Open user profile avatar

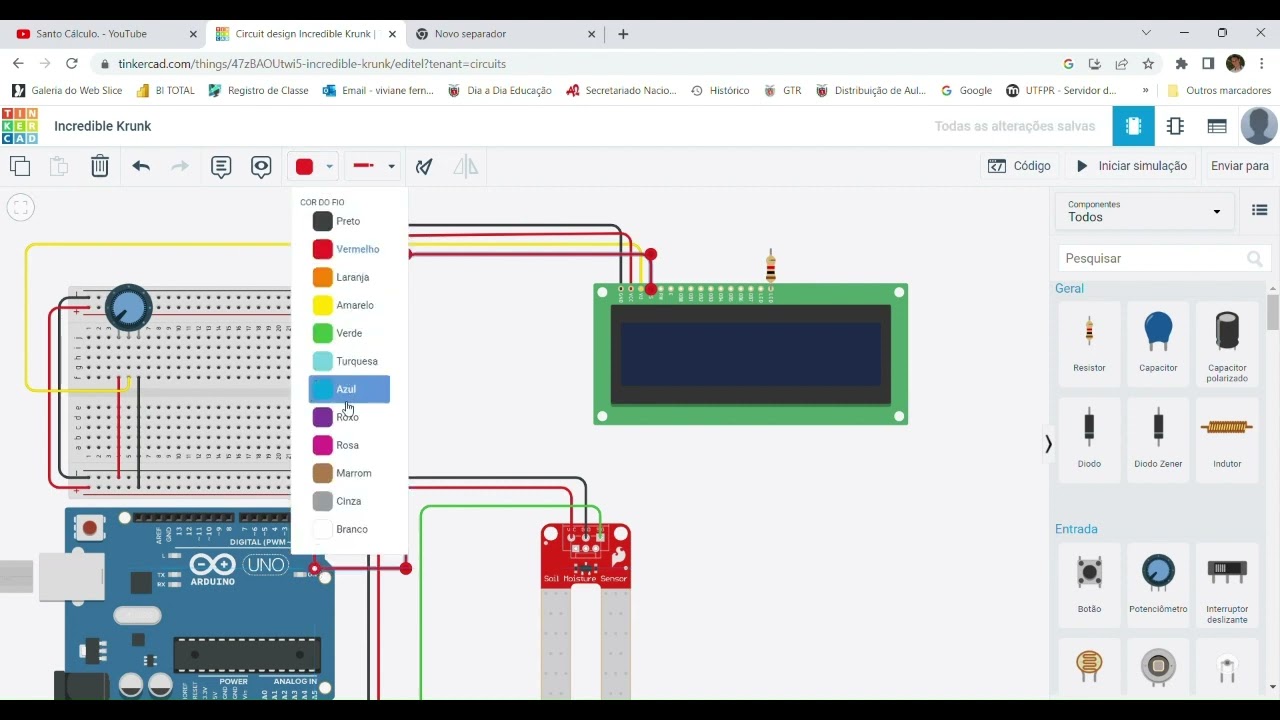1259,126
